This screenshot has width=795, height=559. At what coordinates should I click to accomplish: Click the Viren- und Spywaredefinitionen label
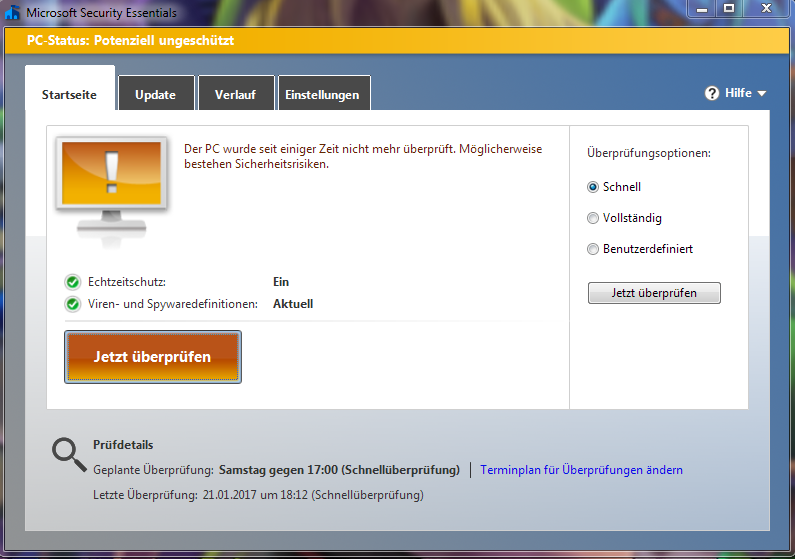pyautogui.click(x=173, y=304)
